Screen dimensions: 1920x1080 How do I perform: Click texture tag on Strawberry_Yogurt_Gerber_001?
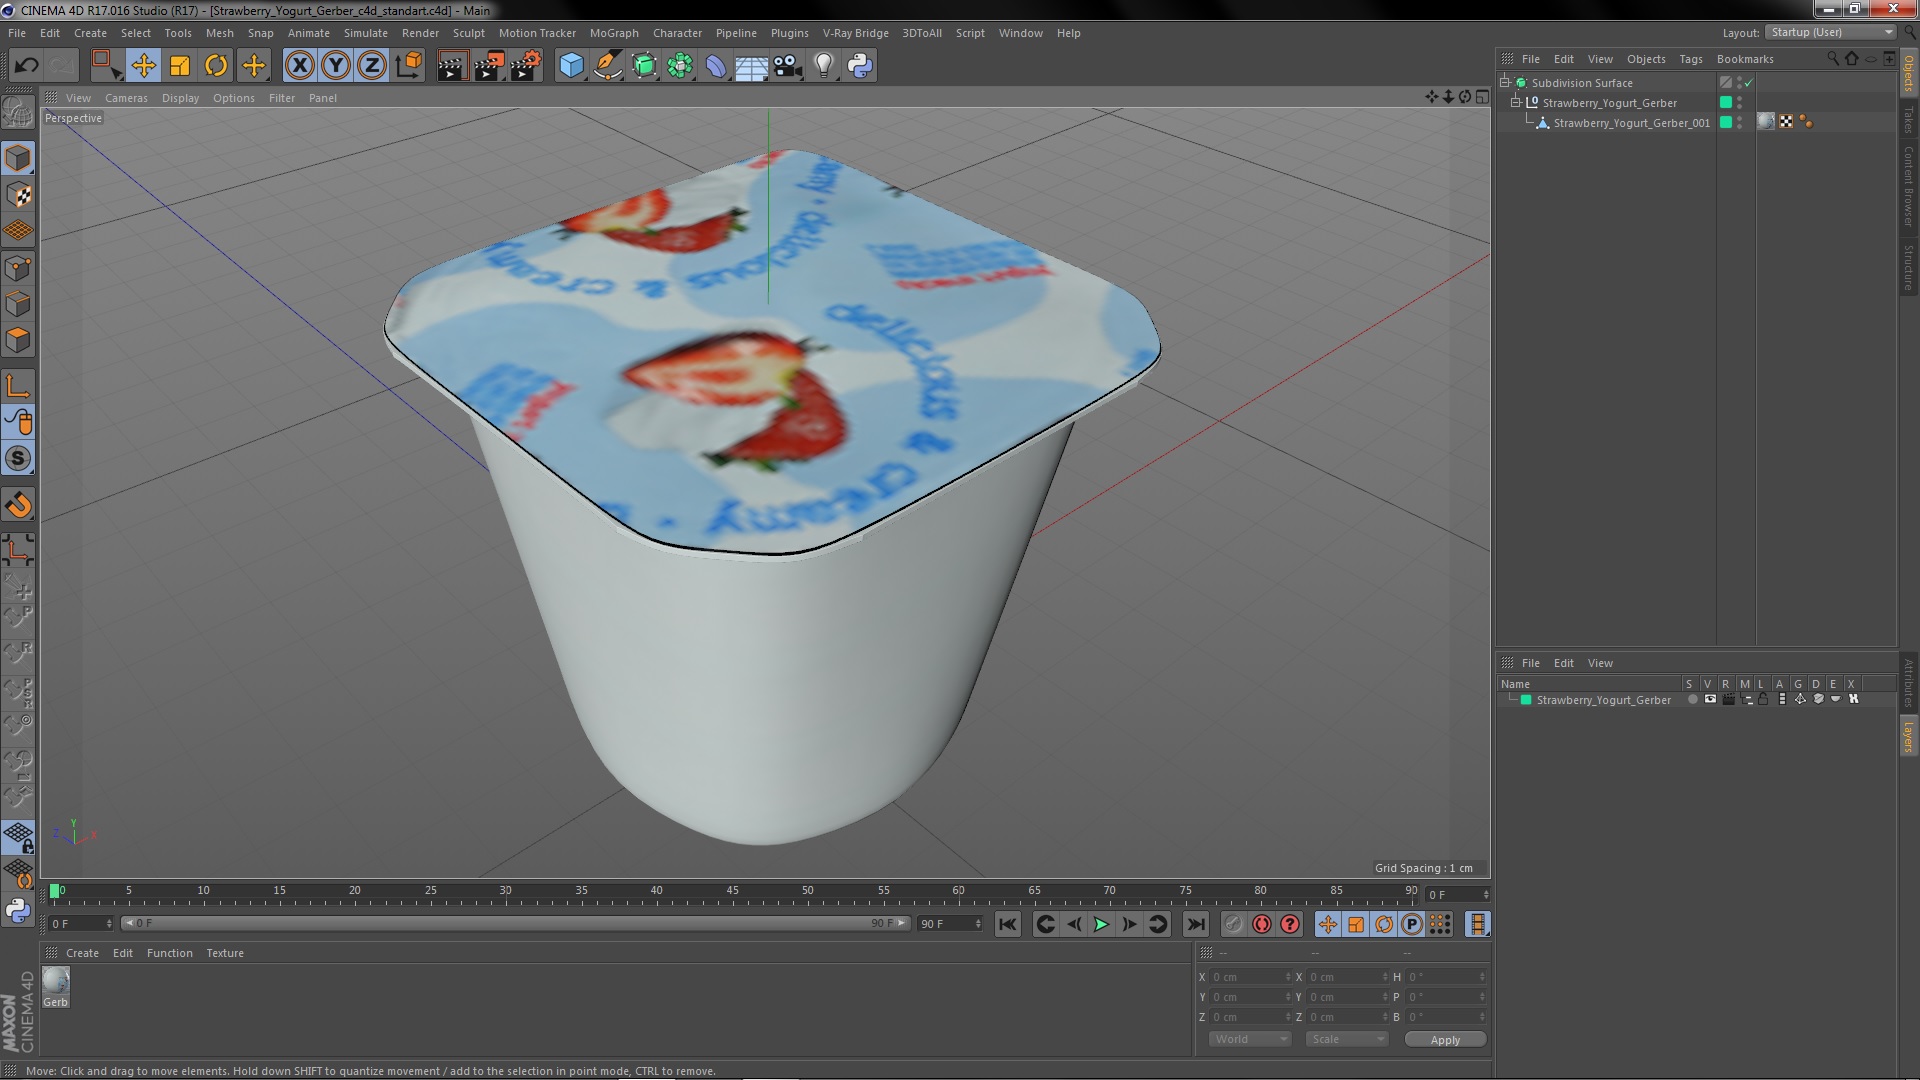pos(1766,122)
